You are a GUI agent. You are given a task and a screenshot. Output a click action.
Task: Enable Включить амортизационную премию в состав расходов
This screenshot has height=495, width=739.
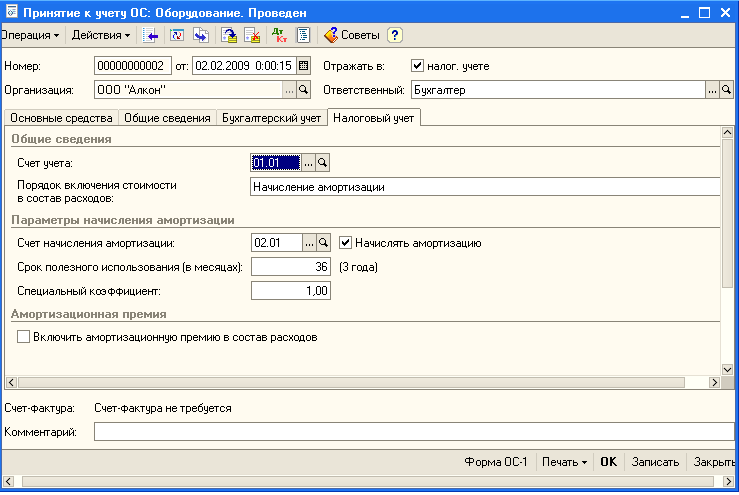[x=24, y=338]
